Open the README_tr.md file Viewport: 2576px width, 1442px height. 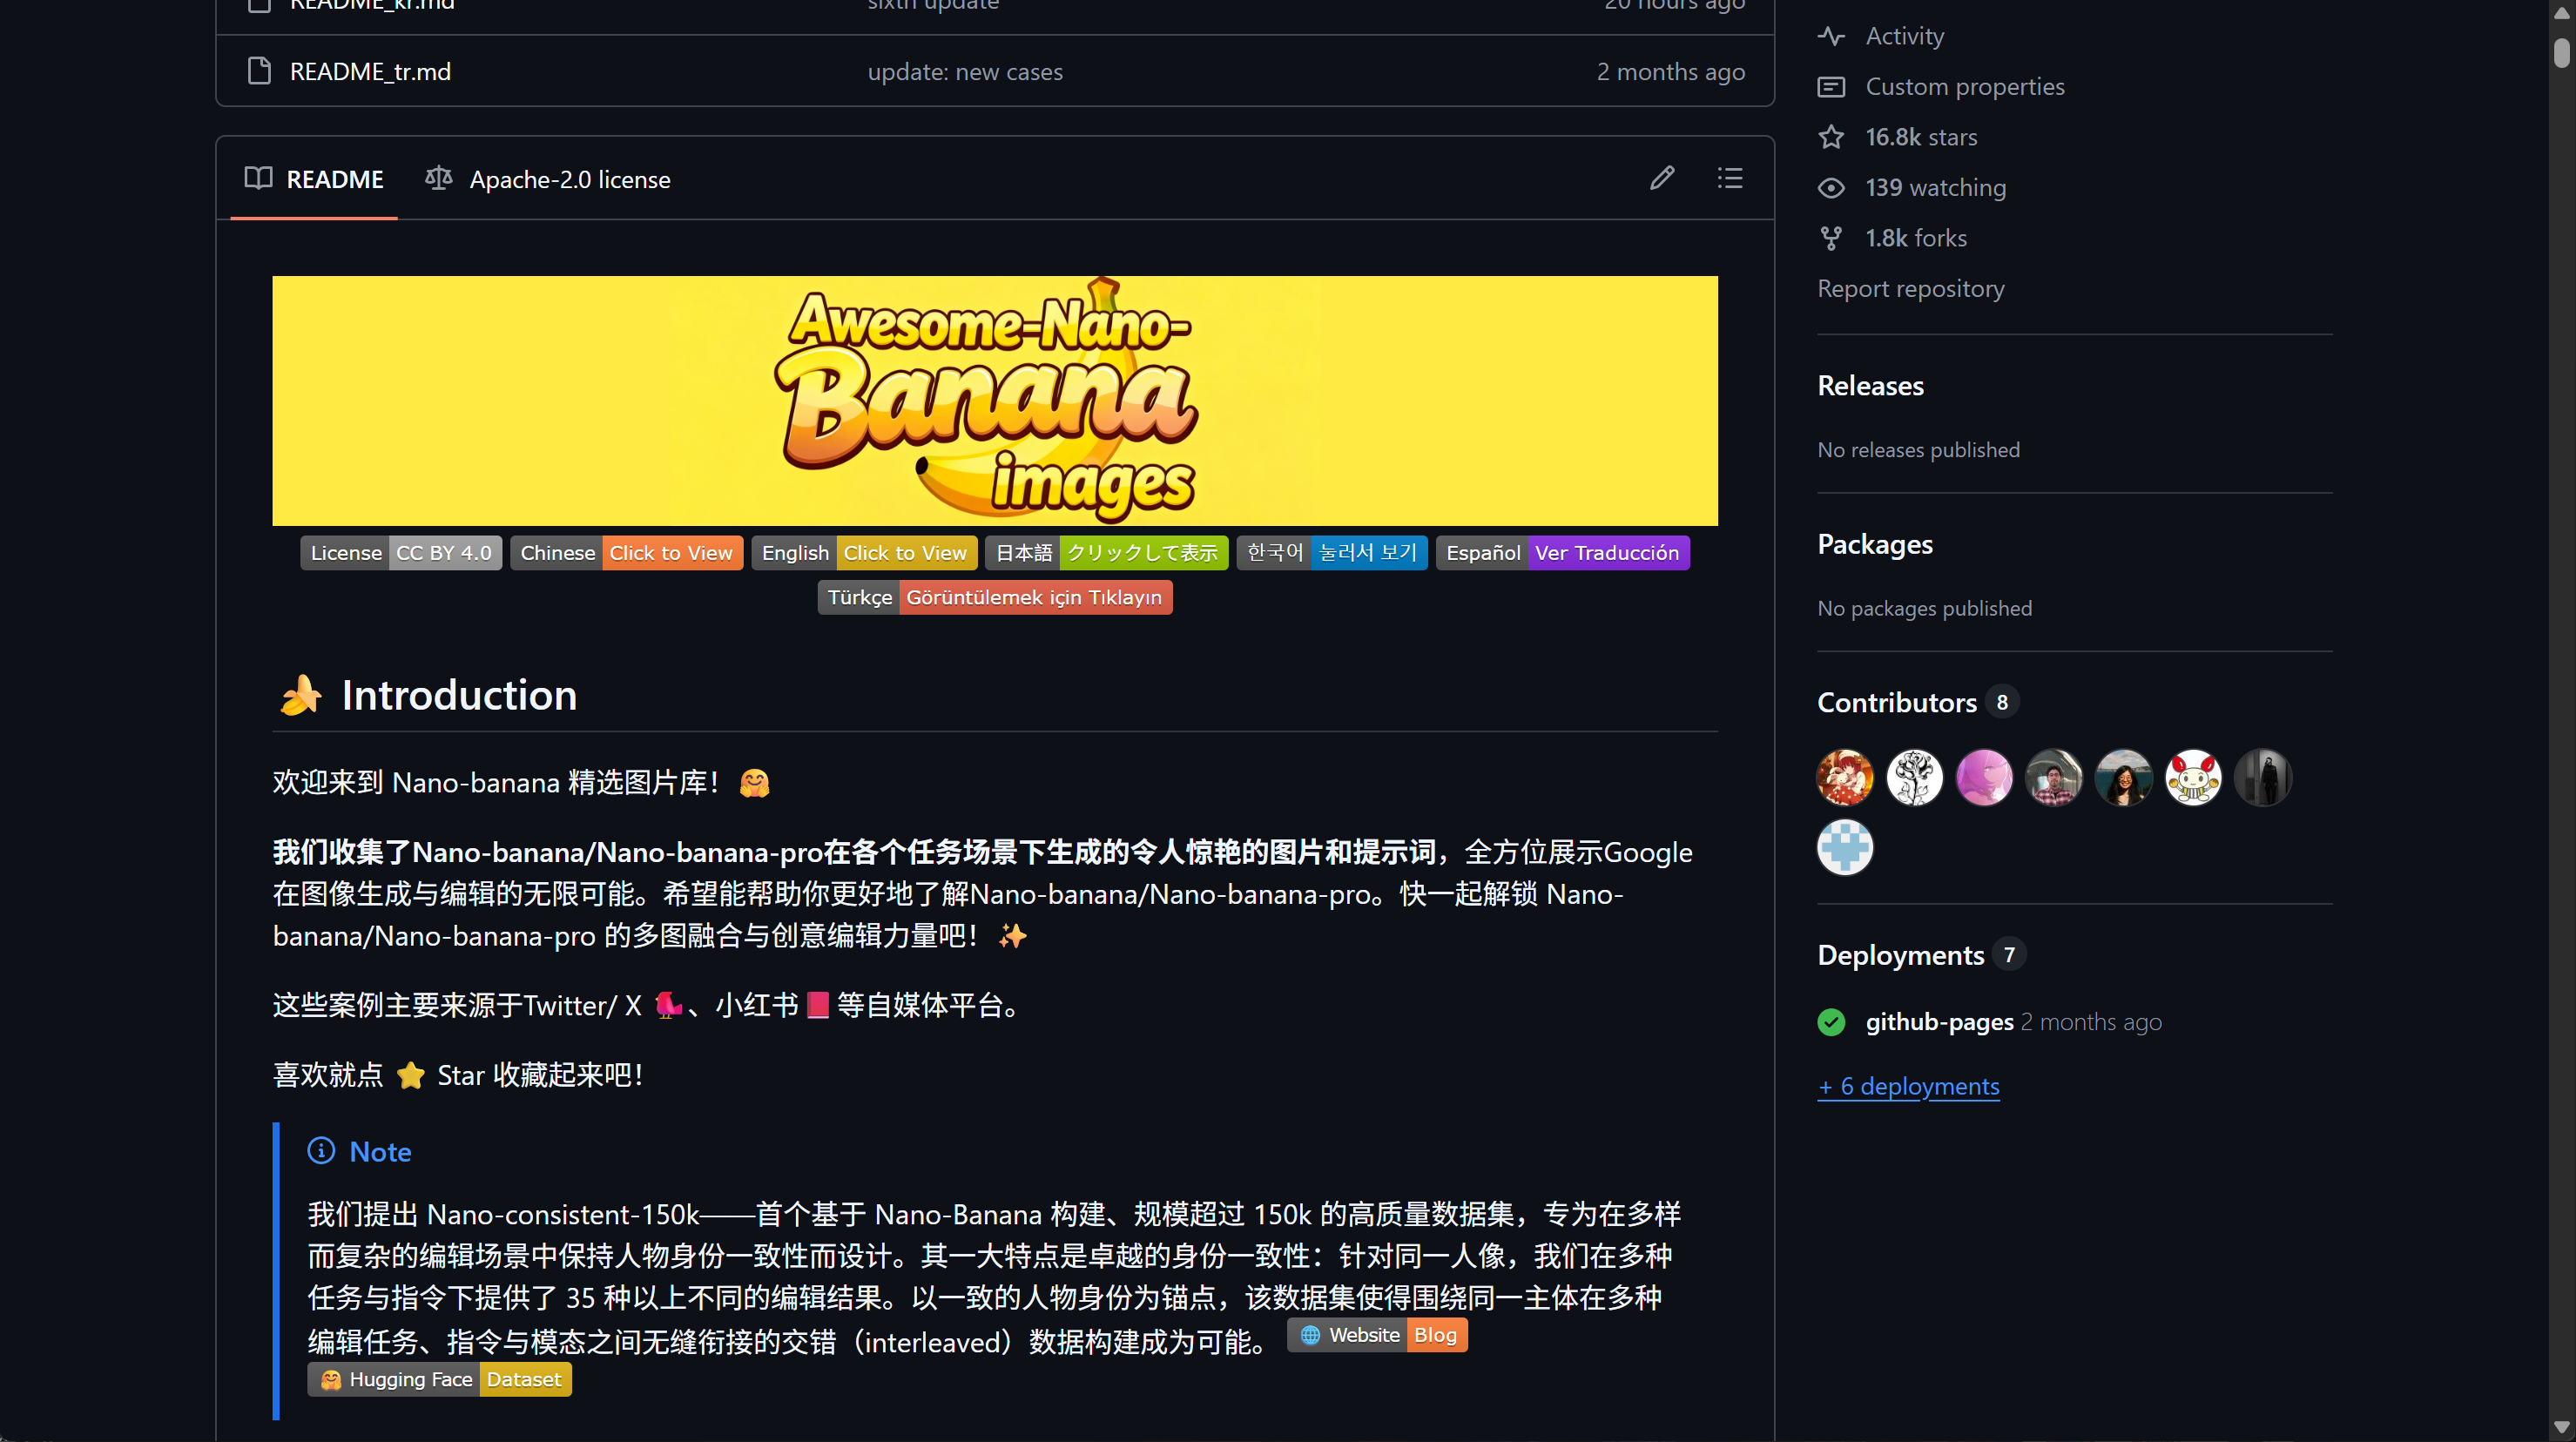pyautogui.click(x=370, y=72)
